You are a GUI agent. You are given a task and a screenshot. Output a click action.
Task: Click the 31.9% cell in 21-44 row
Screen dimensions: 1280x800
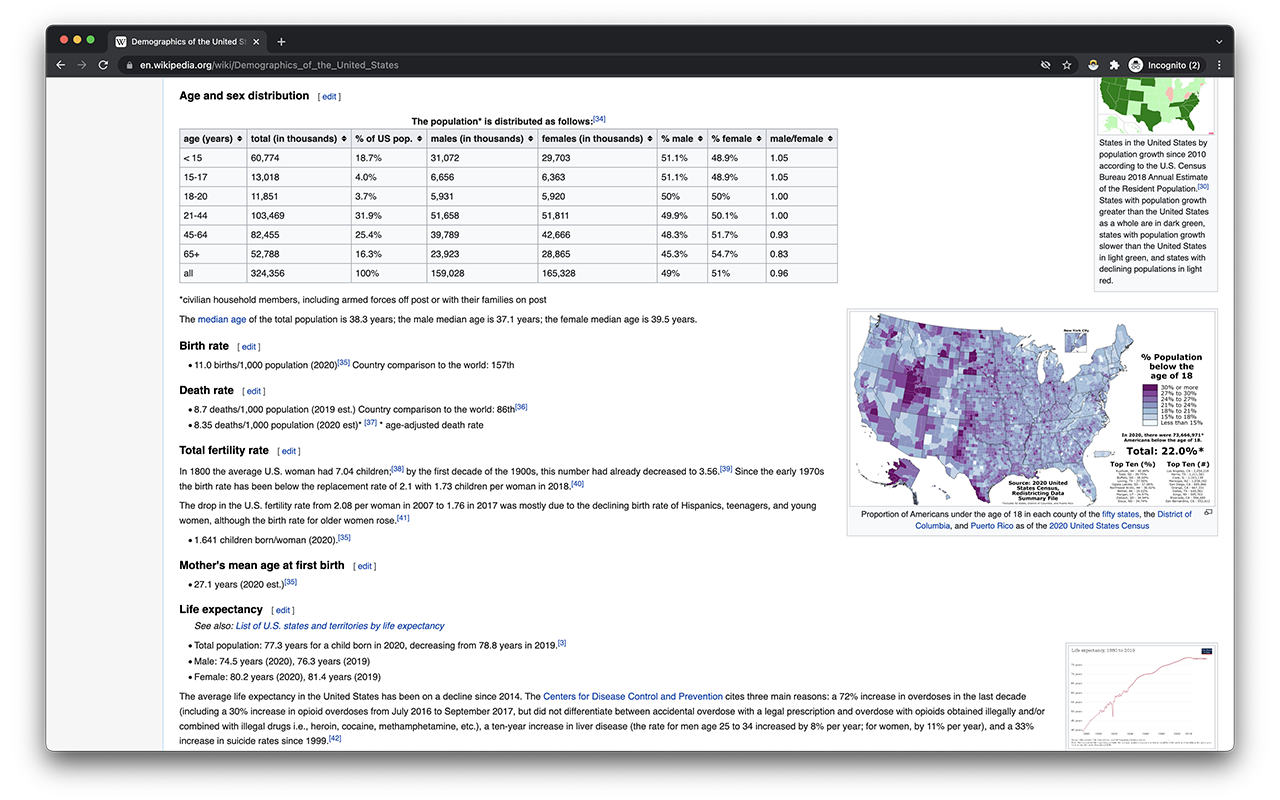coord(388,216)
